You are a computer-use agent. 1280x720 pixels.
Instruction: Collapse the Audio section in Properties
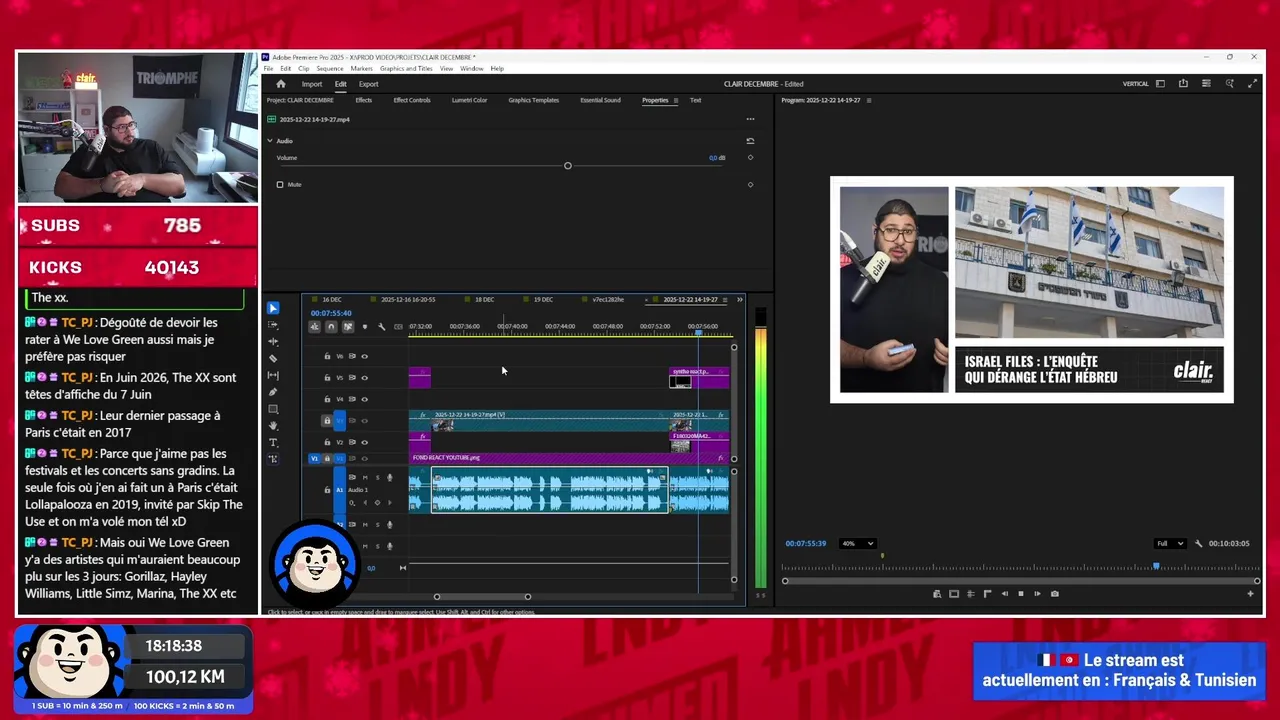click(270, 141)
